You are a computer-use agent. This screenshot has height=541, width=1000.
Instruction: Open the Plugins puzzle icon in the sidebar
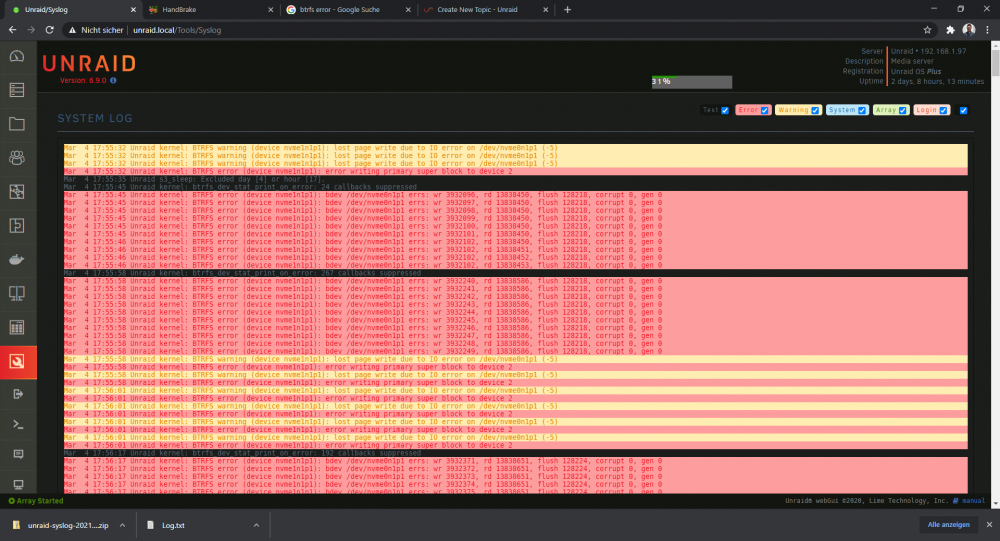[x=17, y=225]
